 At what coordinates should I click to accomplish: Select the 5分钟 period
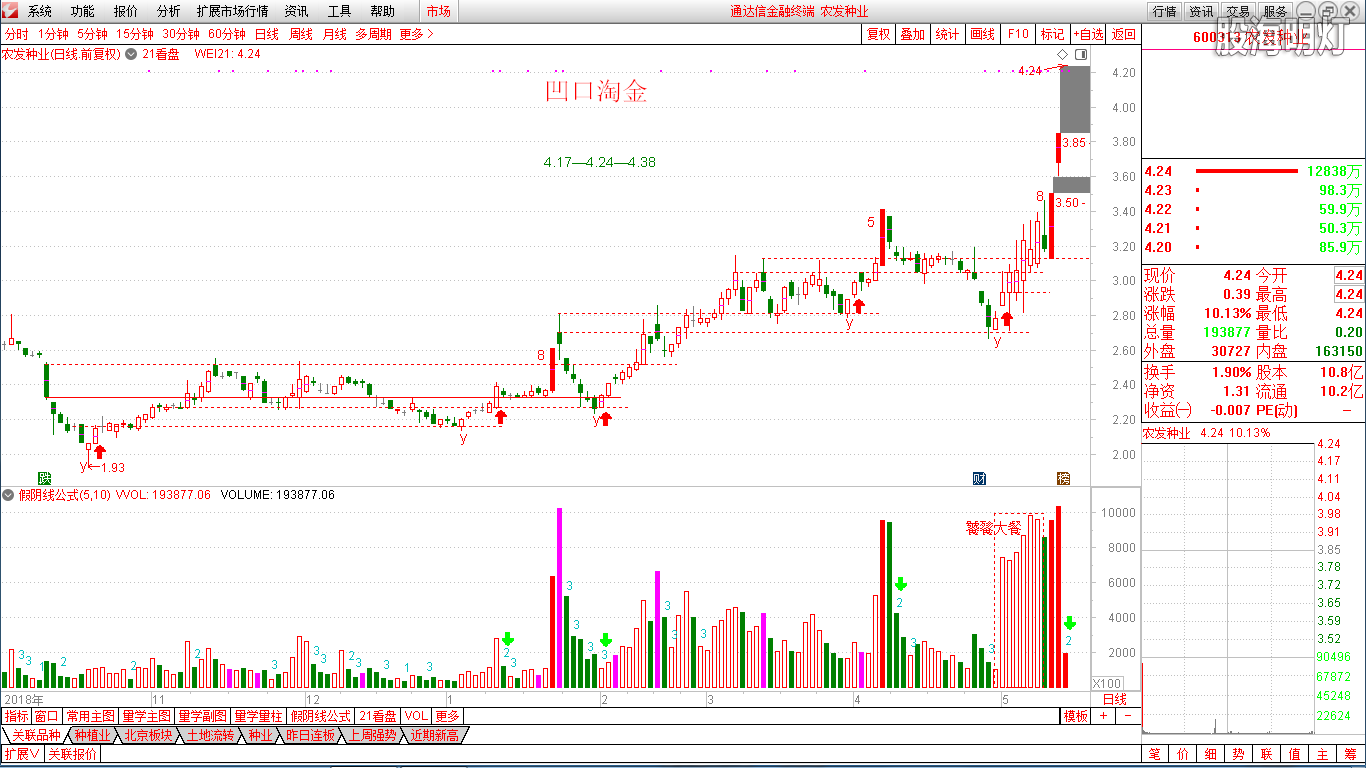click(x=92, y=34)
